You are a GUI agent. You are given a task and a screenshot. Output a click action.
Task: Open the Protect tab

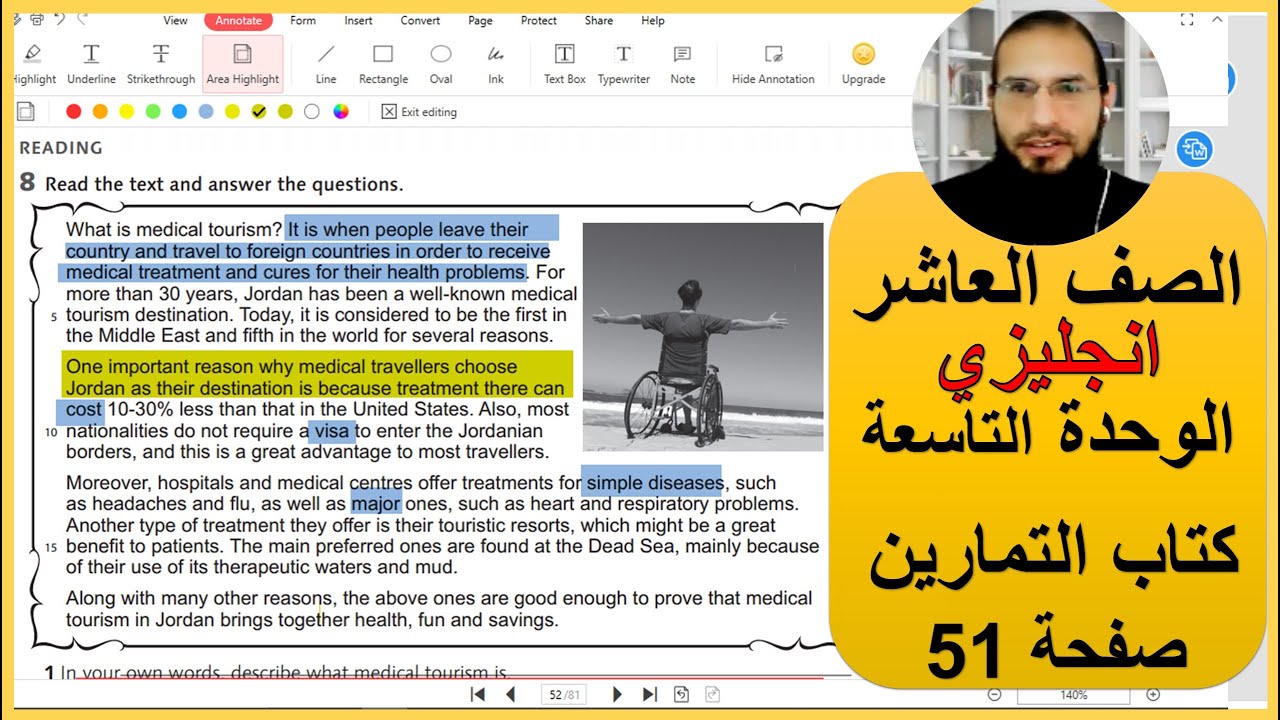tap(539, 20)
